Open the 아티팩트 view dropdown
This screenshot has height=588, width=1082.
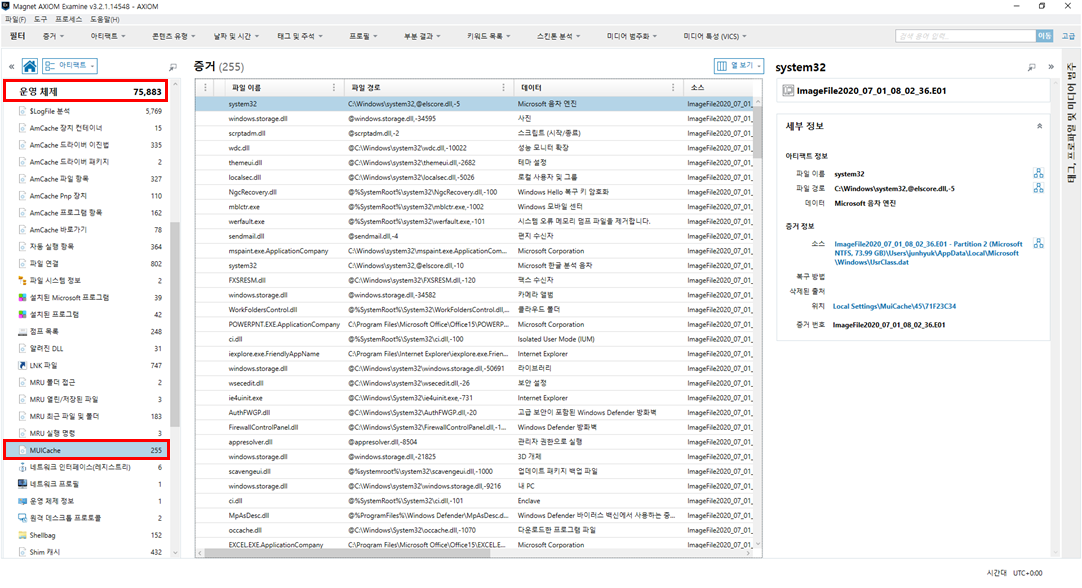click(x=70, y=66)
